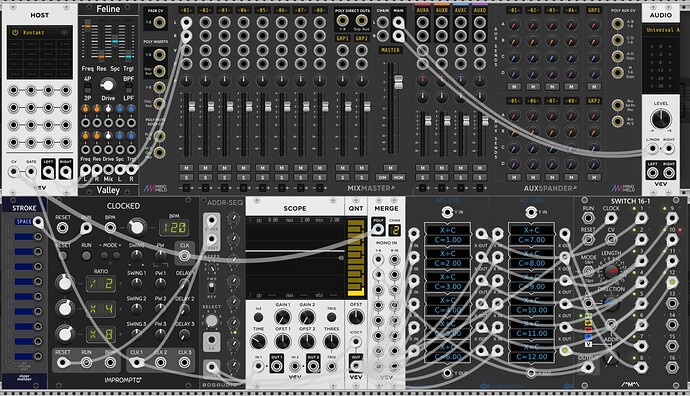The height and width of the screenshot is (396, 690).
Task: Click the Host GATE output jack
Action: (x=31, y=172)
